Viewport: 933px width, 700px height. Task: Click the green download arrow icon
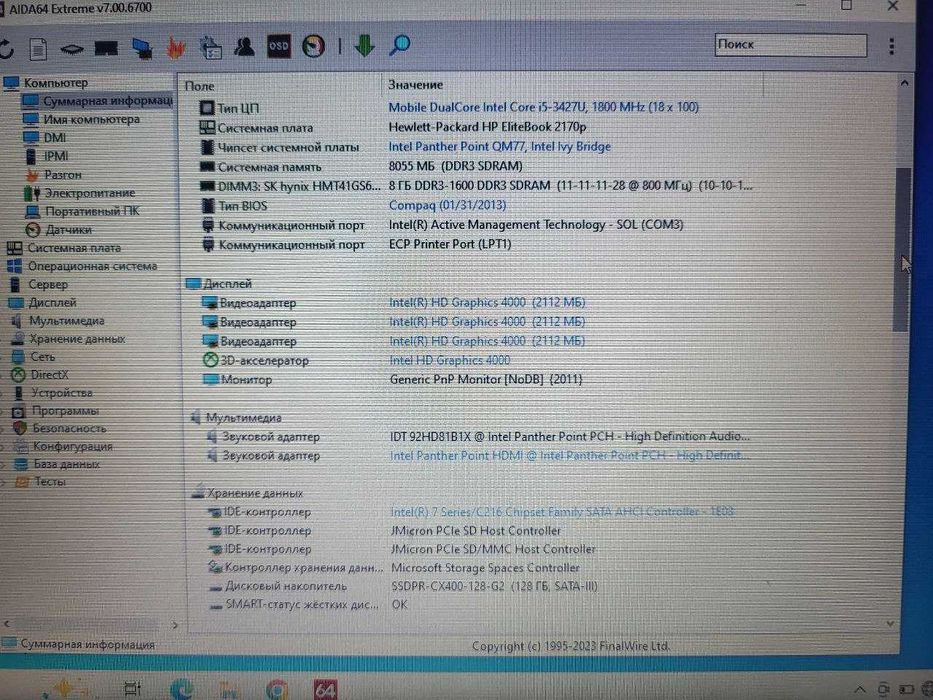pyautogui.click(x=364, y=46)
